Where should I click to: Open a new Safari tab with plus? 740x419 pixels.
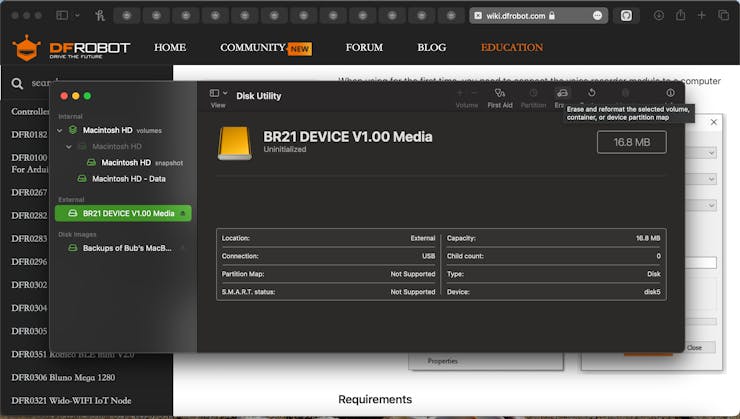point(701,16)
